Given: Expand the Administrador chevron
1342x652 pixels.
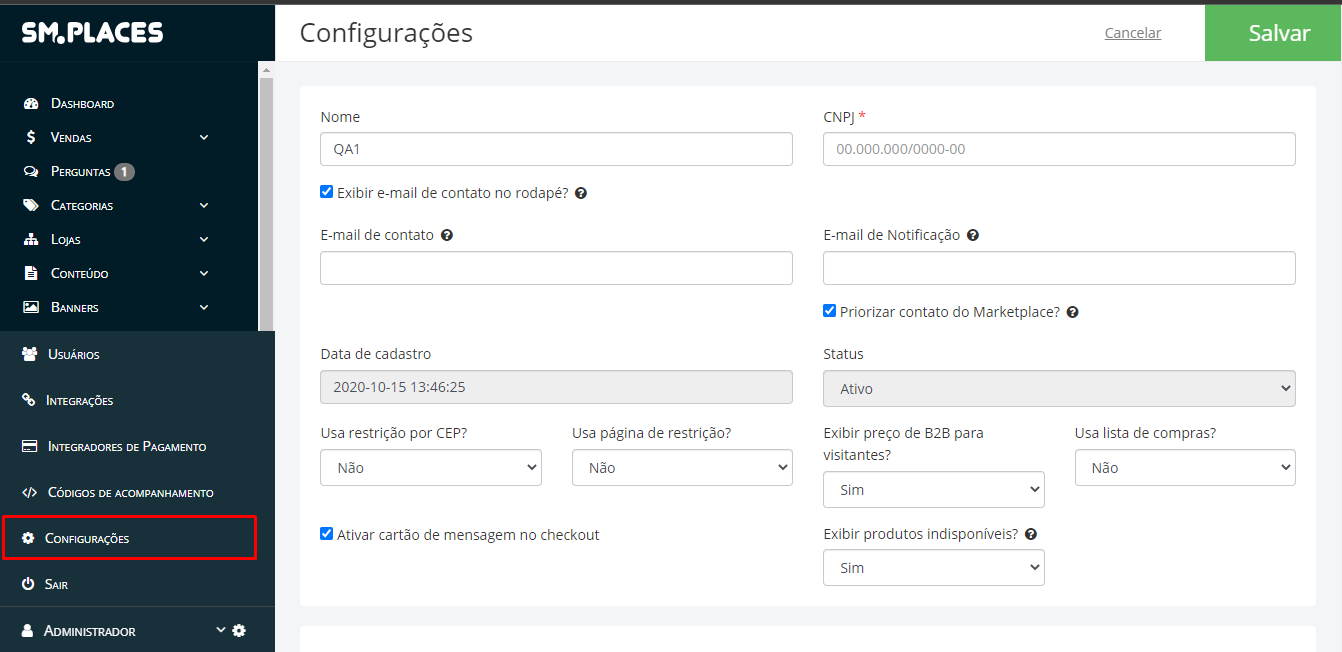Looking at the screenshot, I should (221, 630).
